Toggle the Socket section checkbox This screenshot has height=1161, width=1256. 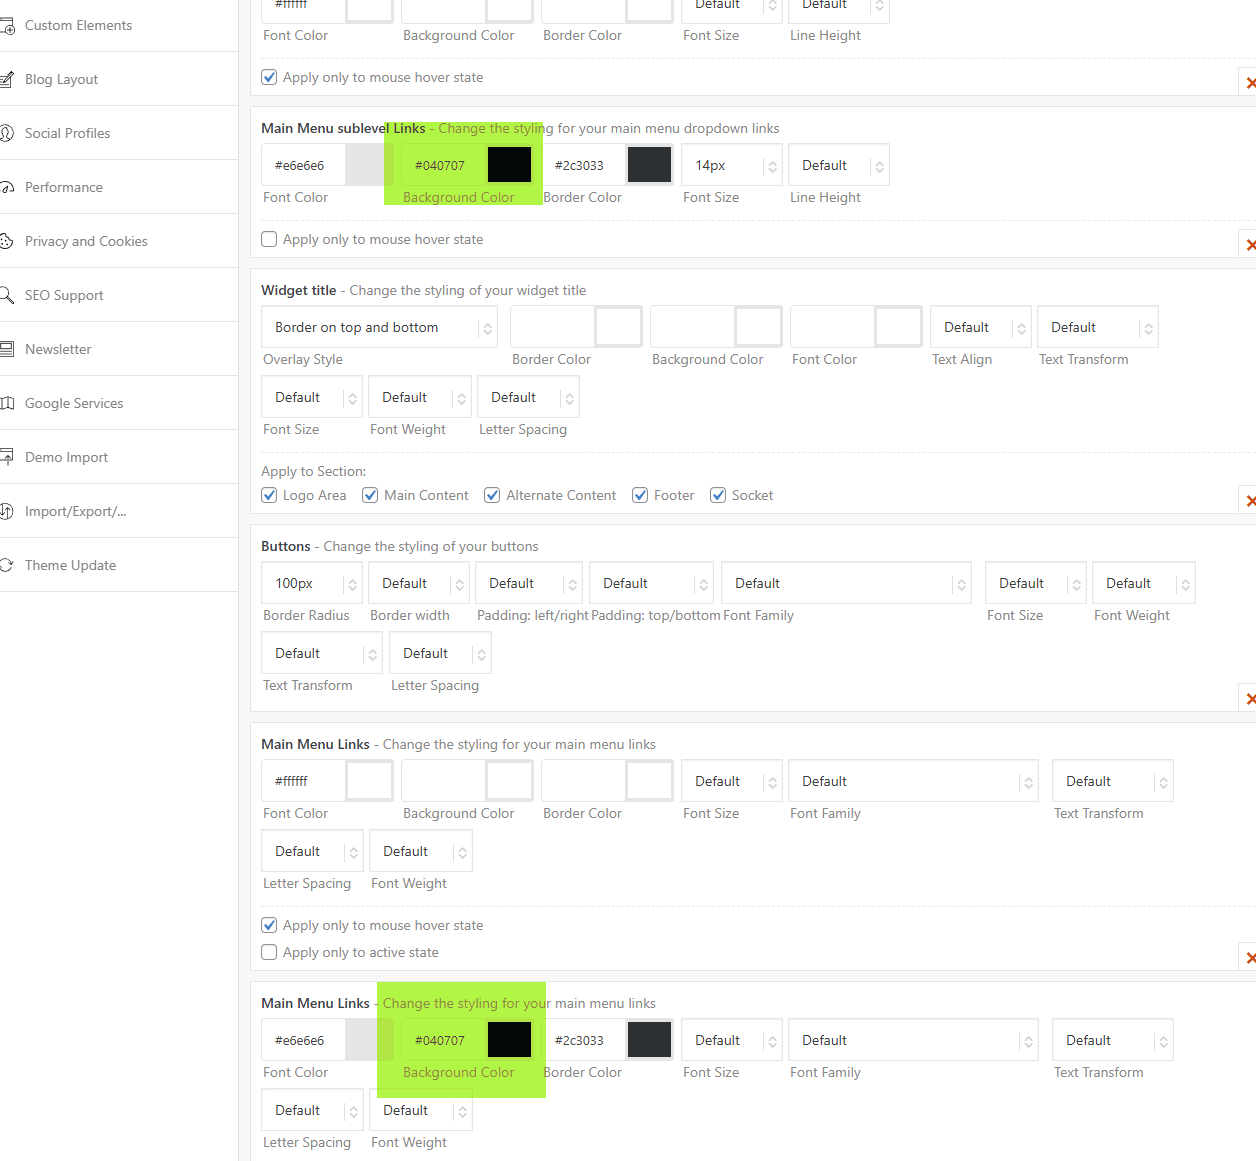pyautogui.click(x=718, y=495)
